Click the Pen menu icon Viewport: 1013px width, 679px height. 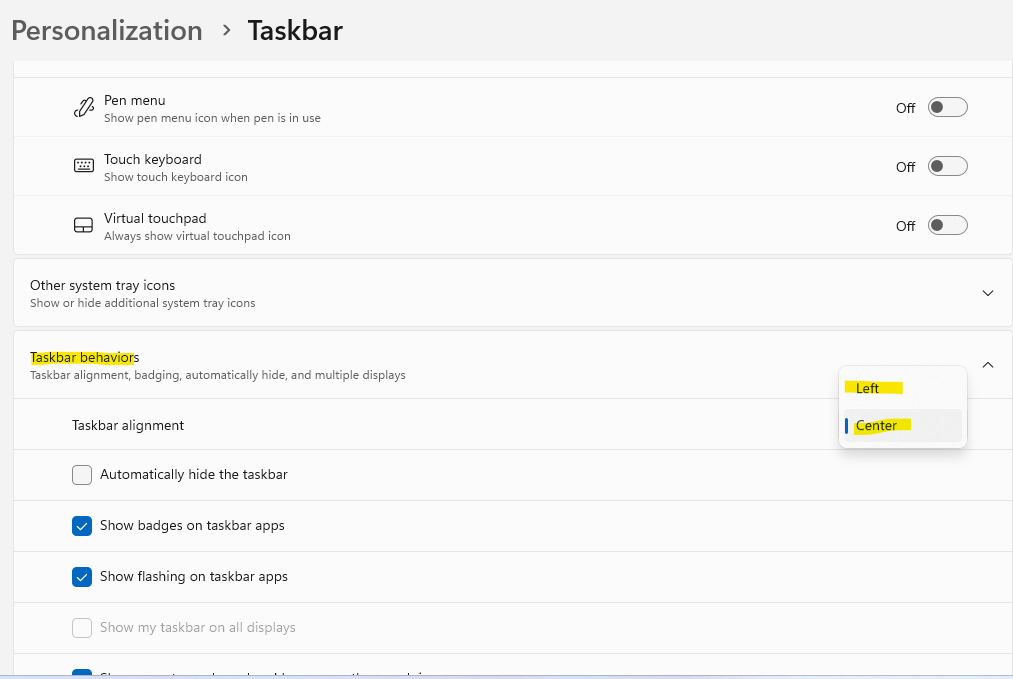[83, 107]
